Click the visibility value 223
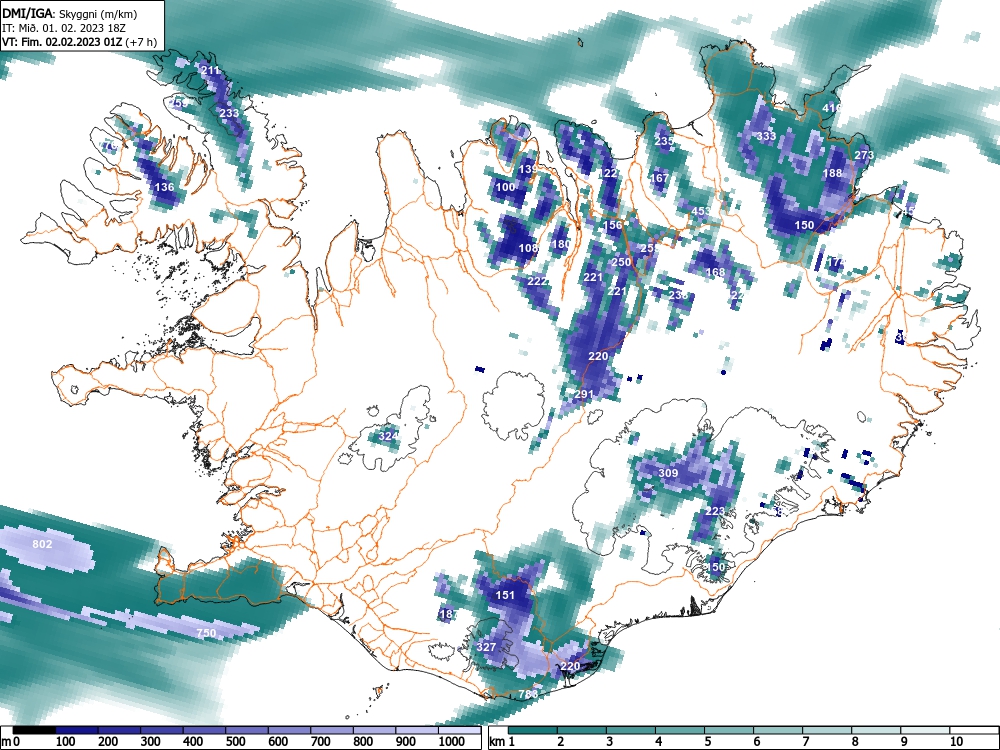1000x750 pixels. [716, 511]
